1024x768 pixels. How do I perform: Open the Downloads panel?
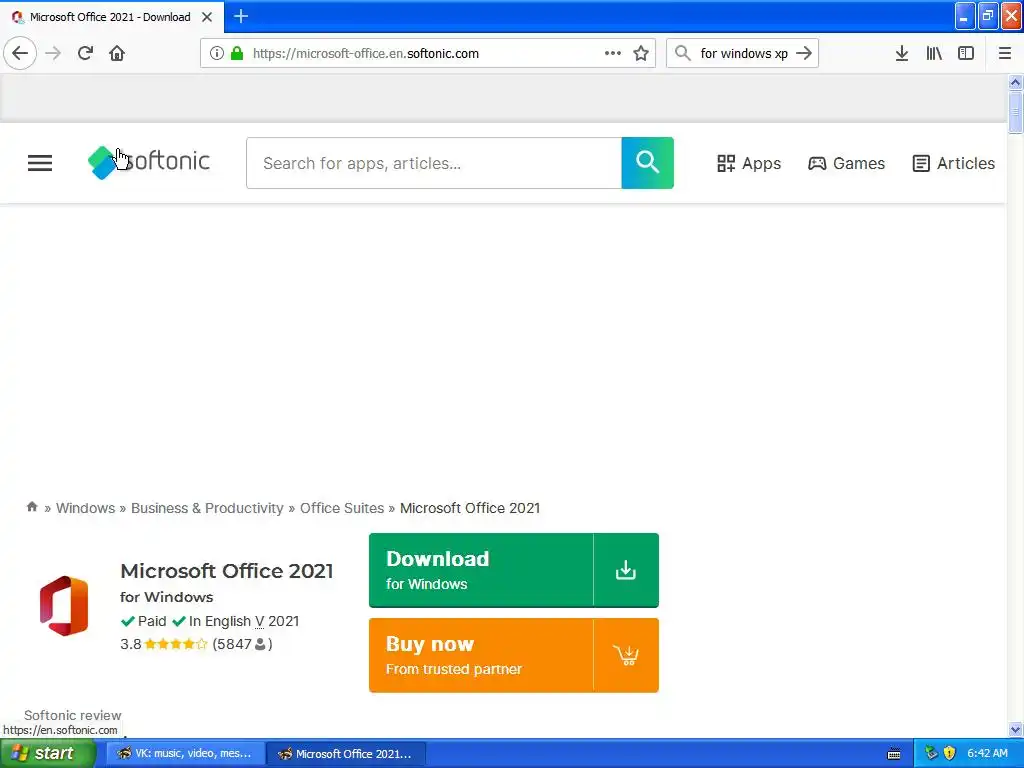pos(902,53)
